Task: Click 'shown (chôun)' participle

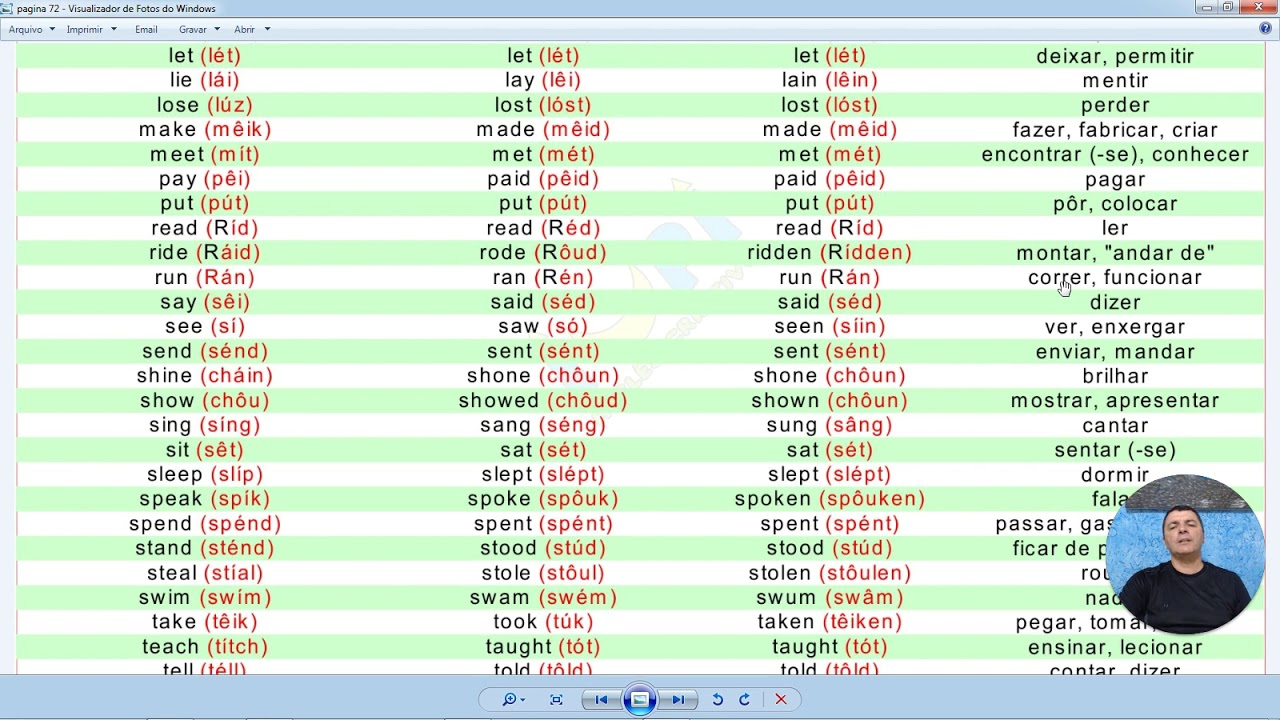Action: pos(830,401)
